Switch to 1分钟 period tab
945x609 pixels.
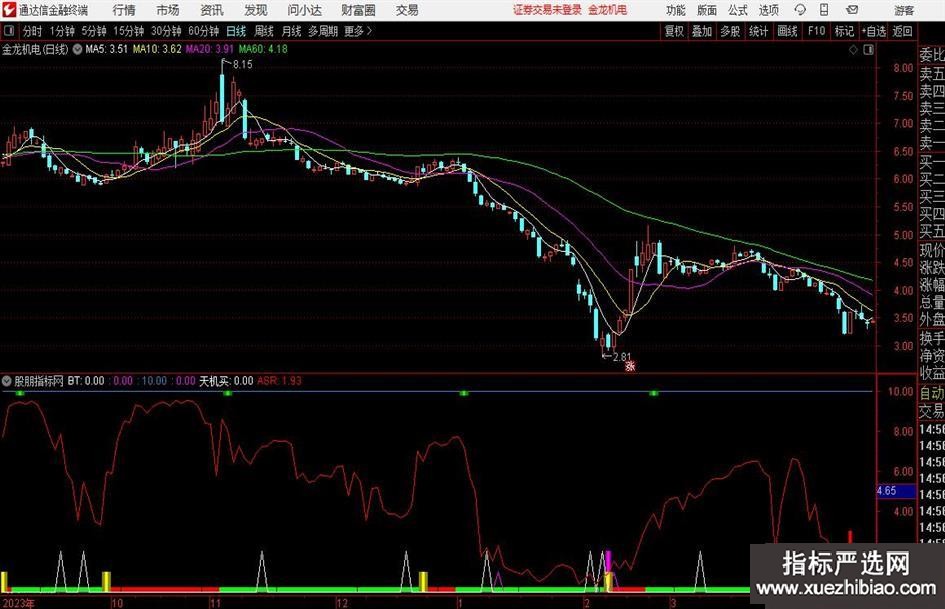click(62, 31)
